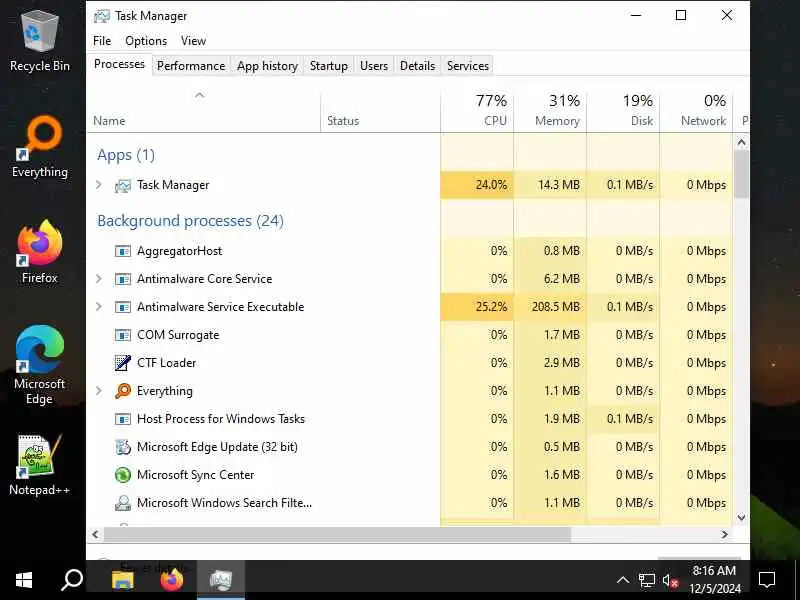The height and width of the screenshot is (600, 800).
Task: Select the Notepad++ desktop shortcut
Action: coord(40,465)
